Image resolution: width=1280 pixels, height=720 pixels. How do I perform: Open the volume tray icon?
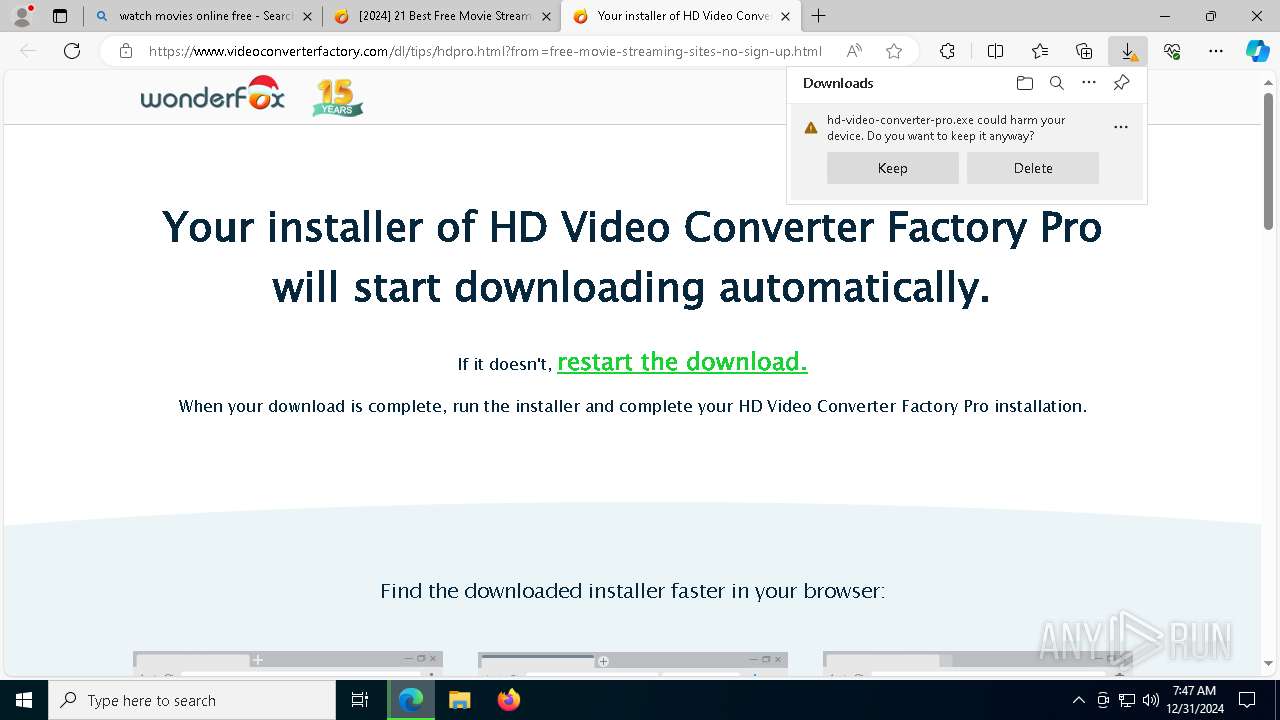[1150, 700]
